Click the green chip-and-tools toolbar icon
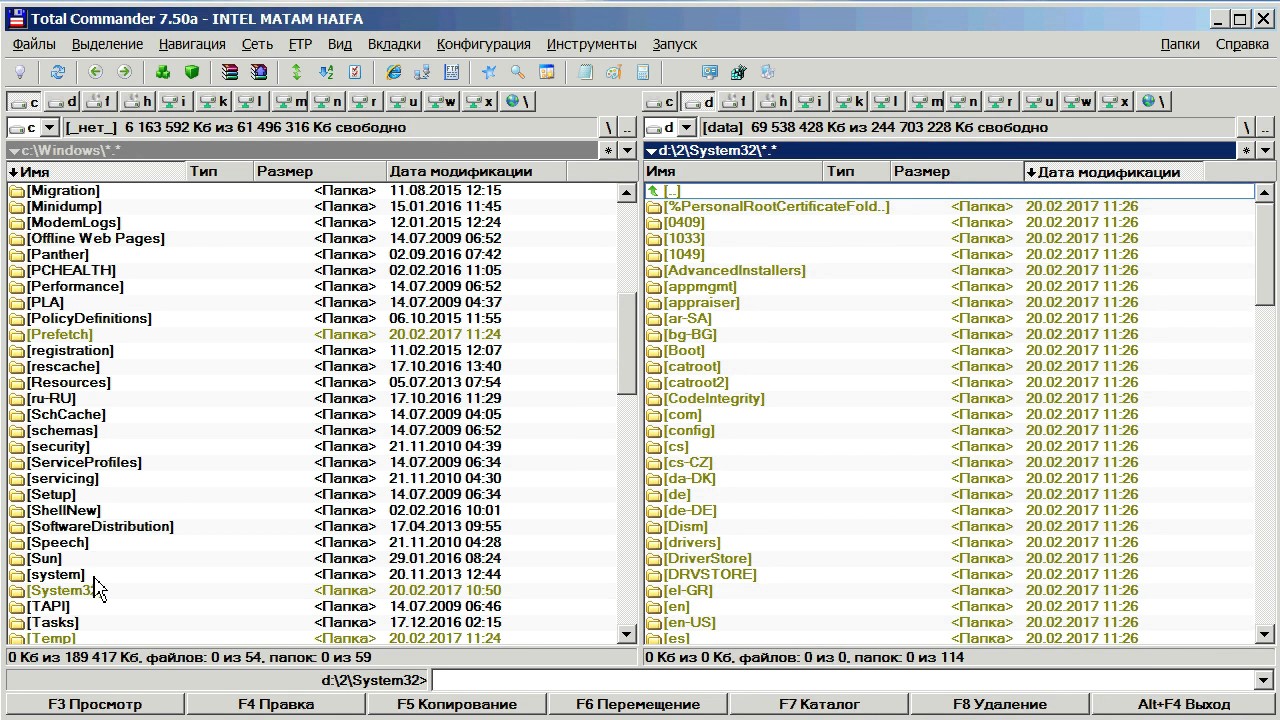The image size is (1280, 720). pyautogui.click(x=739, y=72)
